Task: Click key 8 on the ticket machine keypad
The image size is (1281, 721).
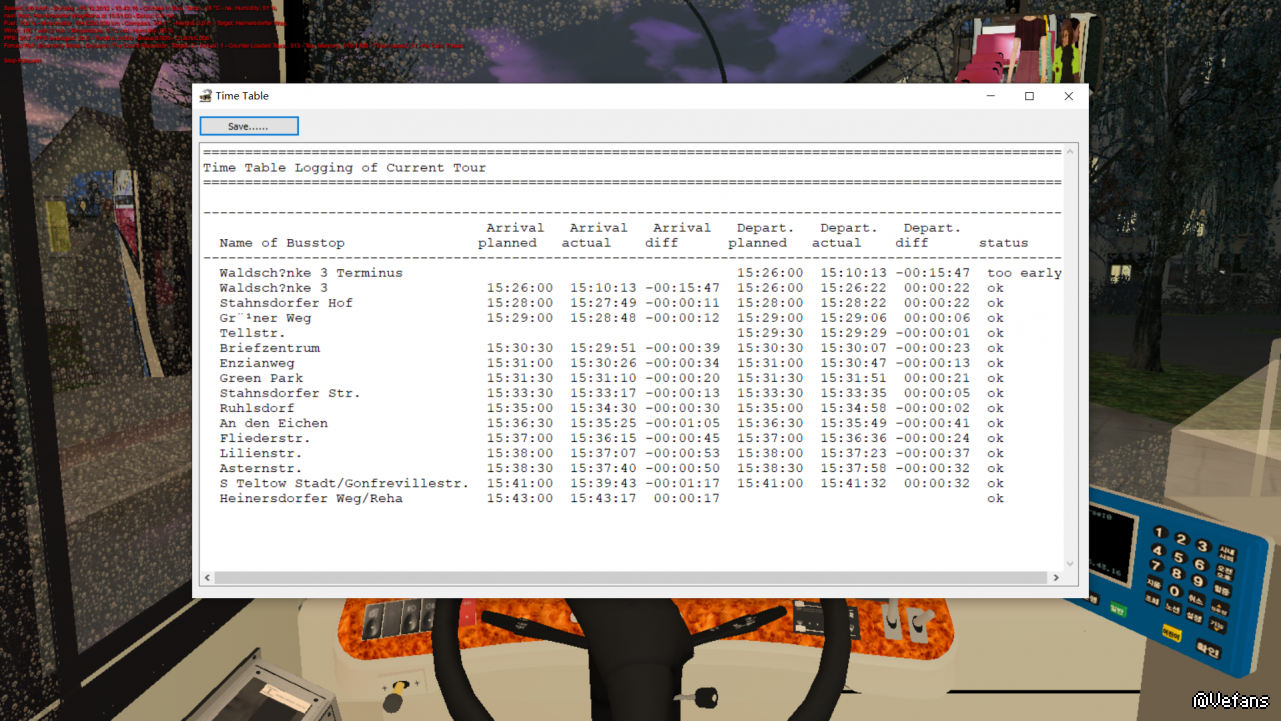Action: tap(1175, 575)
